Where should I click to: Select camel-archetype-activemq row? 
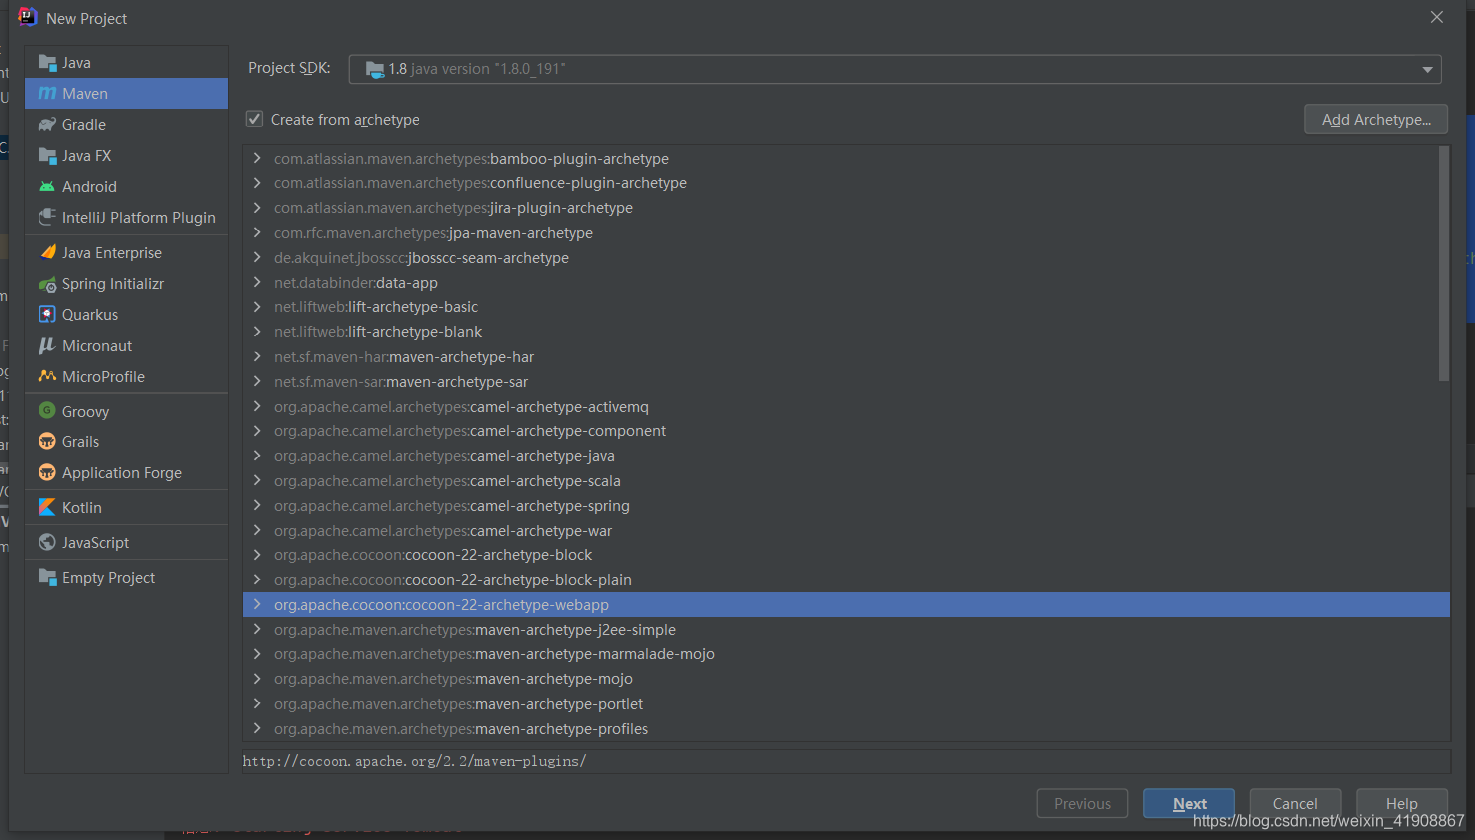tap(846, 407)
